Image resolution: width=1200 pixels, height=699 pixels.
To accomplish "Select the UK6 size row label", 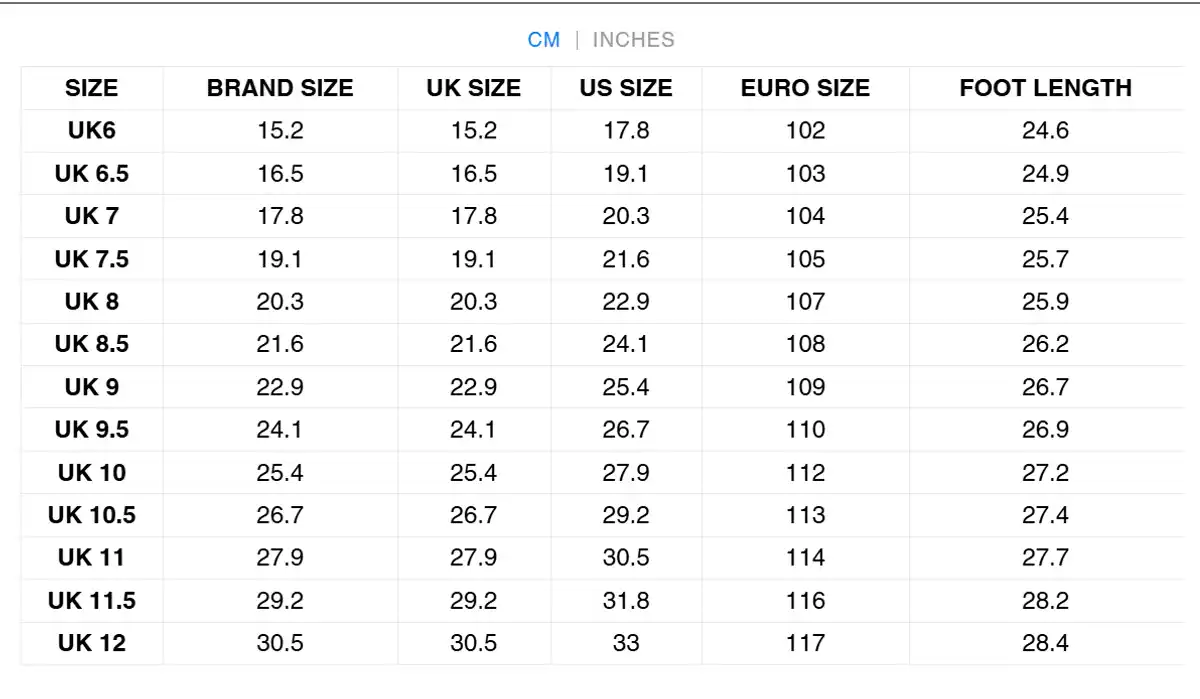I will [x=91, y=130].
